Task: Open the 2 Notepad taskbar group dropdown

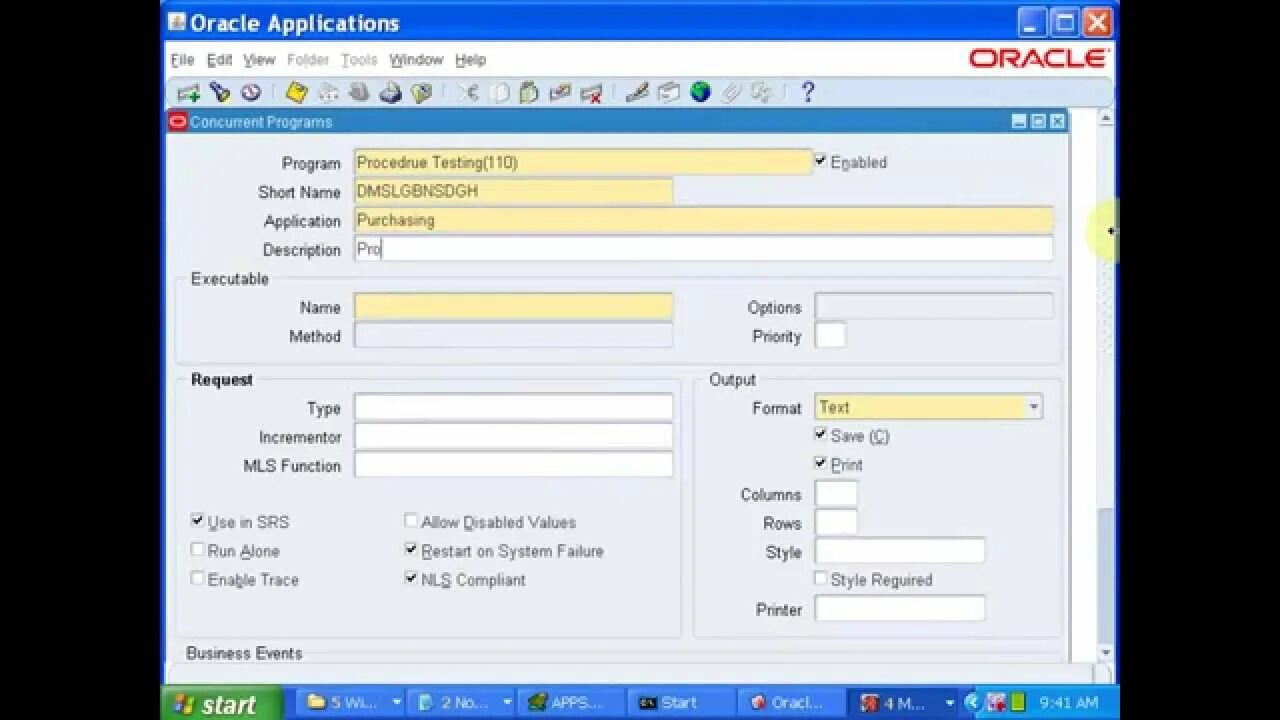Action: click(x=506, y=703)
